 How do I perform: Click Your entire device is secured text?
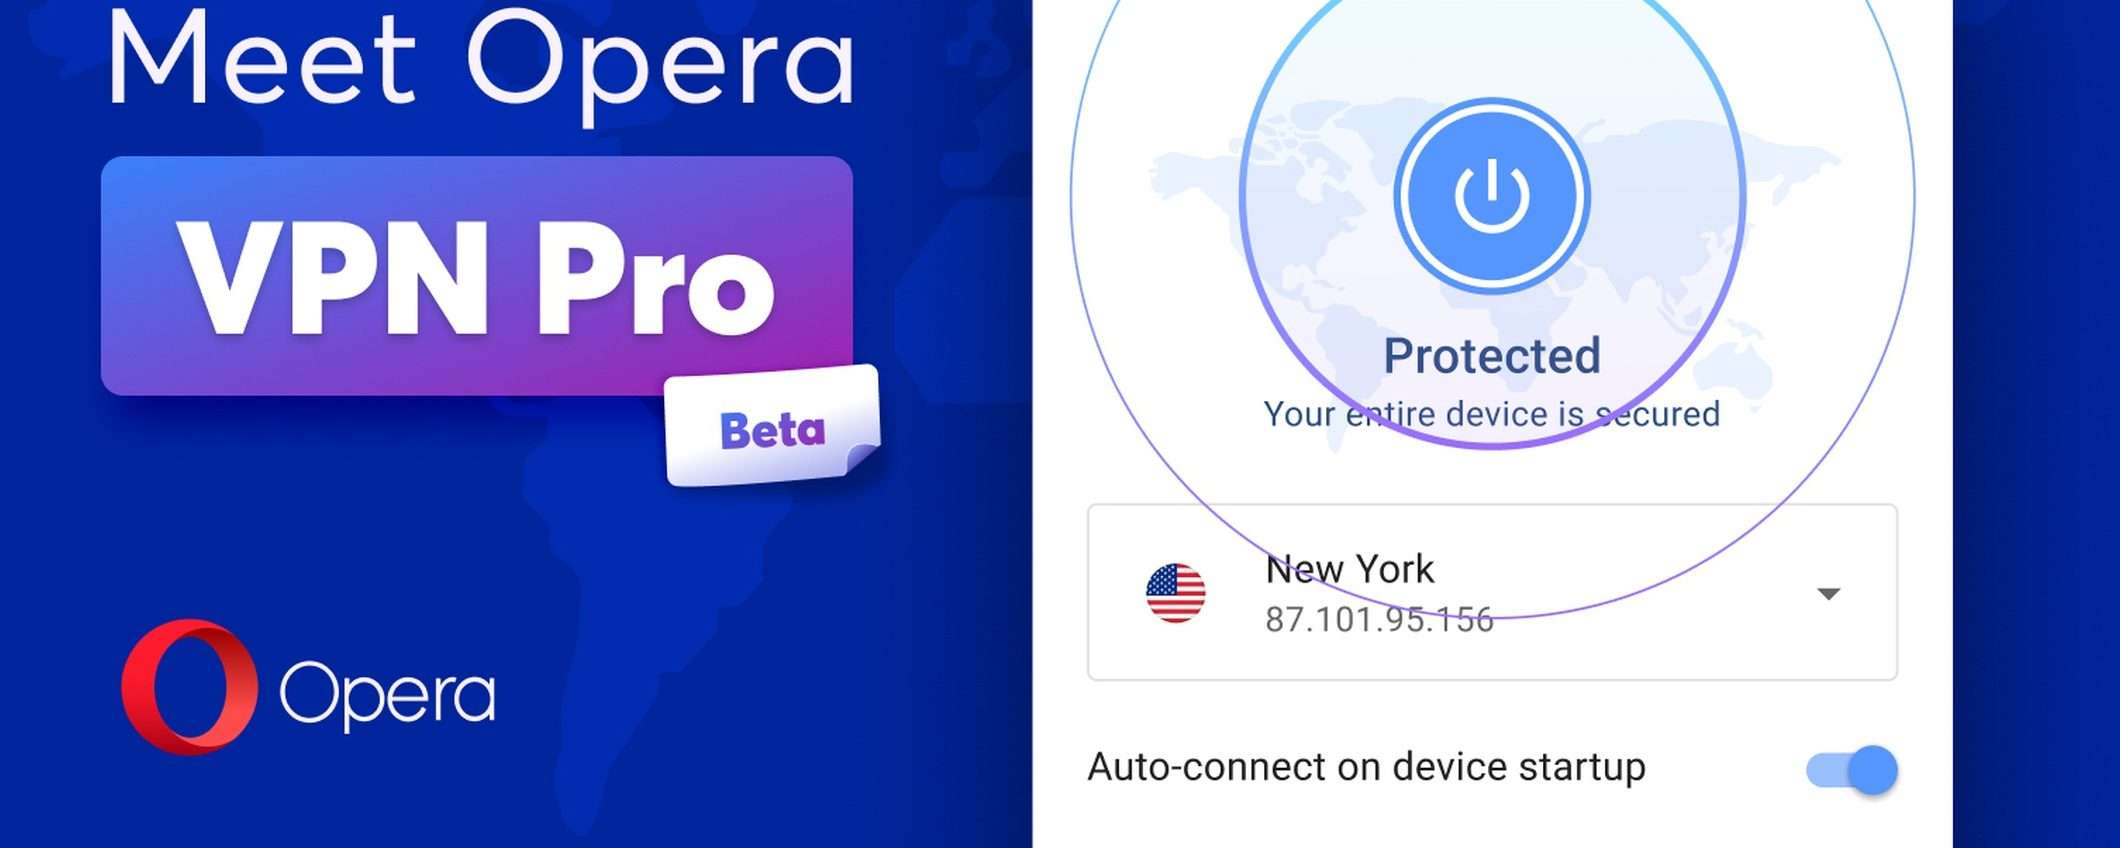pyautogui.click(x=1492, y=414)
